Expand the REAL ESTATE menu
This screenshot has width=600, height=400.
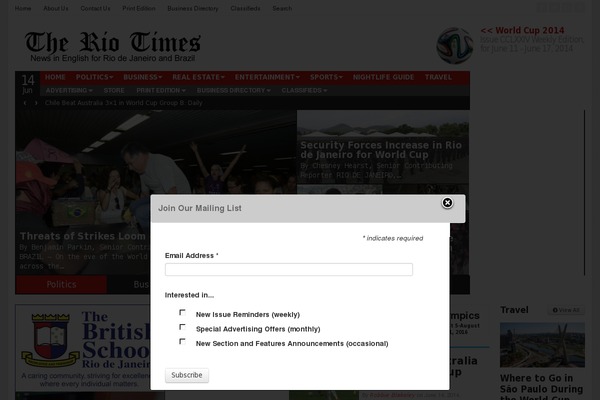(198, 77)
